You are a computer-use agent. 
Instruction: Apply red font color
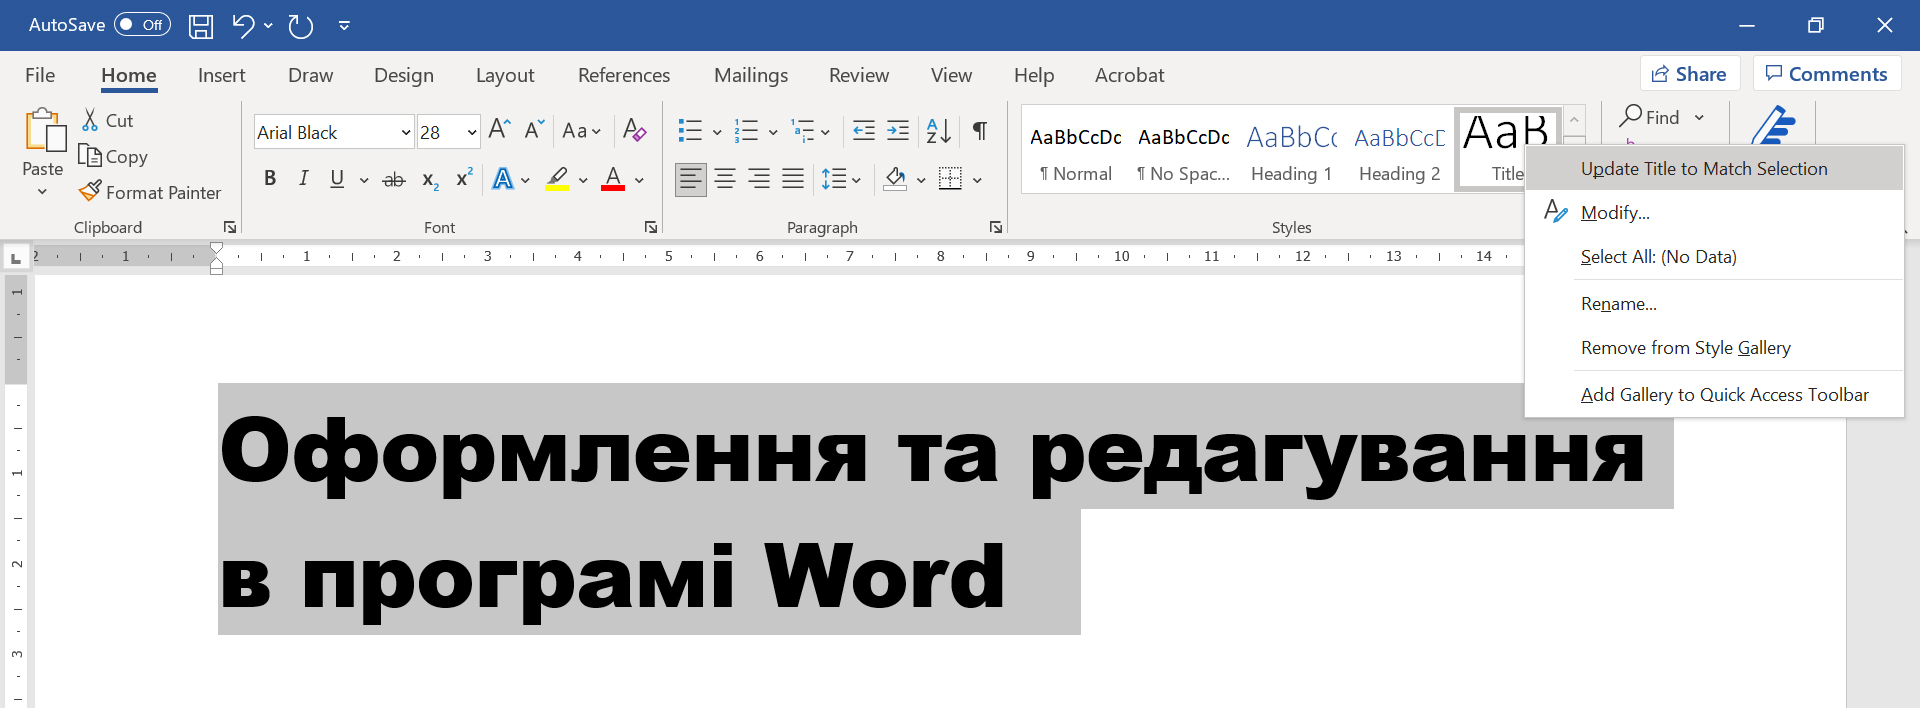[x=613, y=179]
